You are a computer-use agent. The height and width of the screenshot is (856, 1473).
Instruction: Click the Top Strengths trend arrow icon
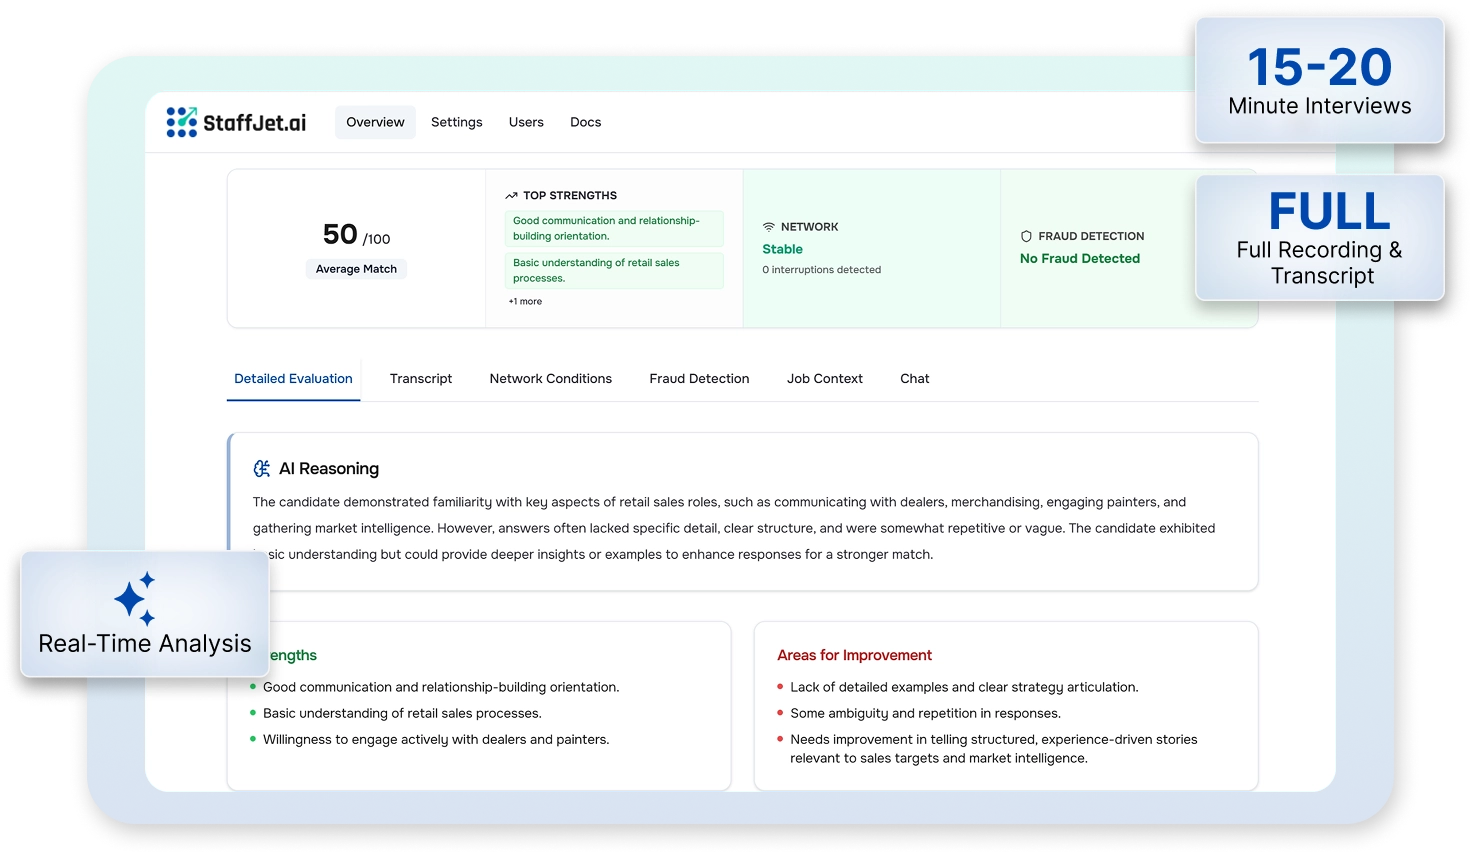pyautogui.click(x=511, y=196)
